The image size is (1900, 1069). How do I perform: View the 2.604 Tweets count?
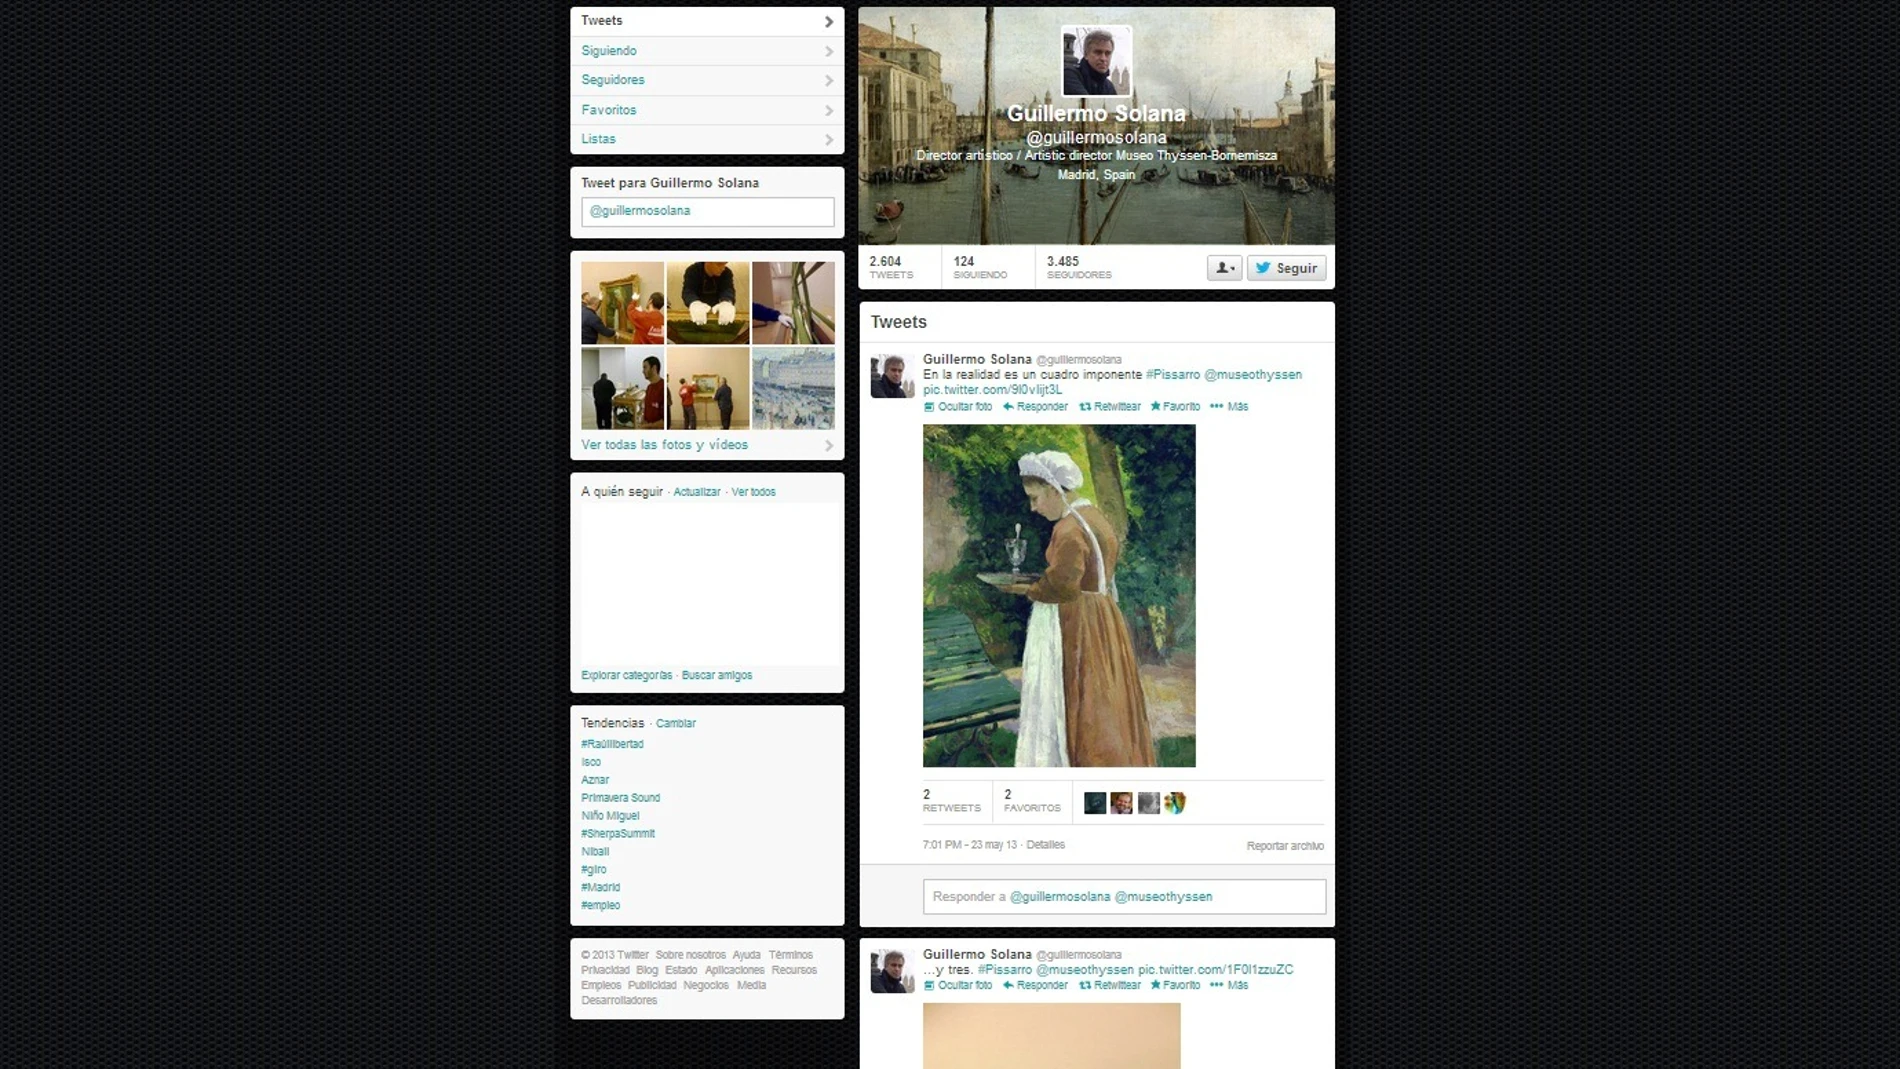point(891,267)
